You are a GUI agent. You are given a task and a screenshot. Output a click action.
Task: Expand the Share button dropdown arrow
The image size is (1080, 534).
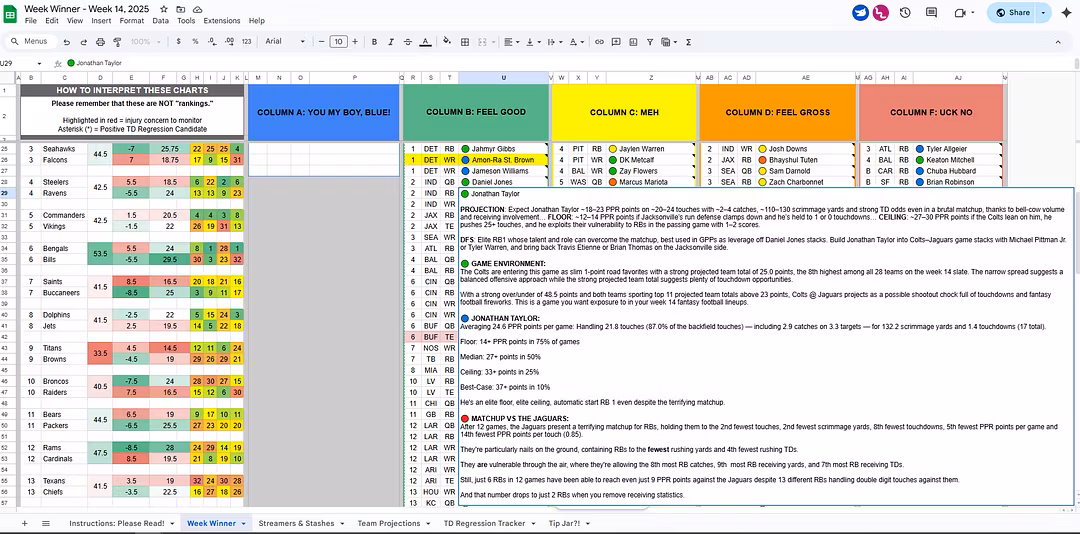(x=1045, y=13)
